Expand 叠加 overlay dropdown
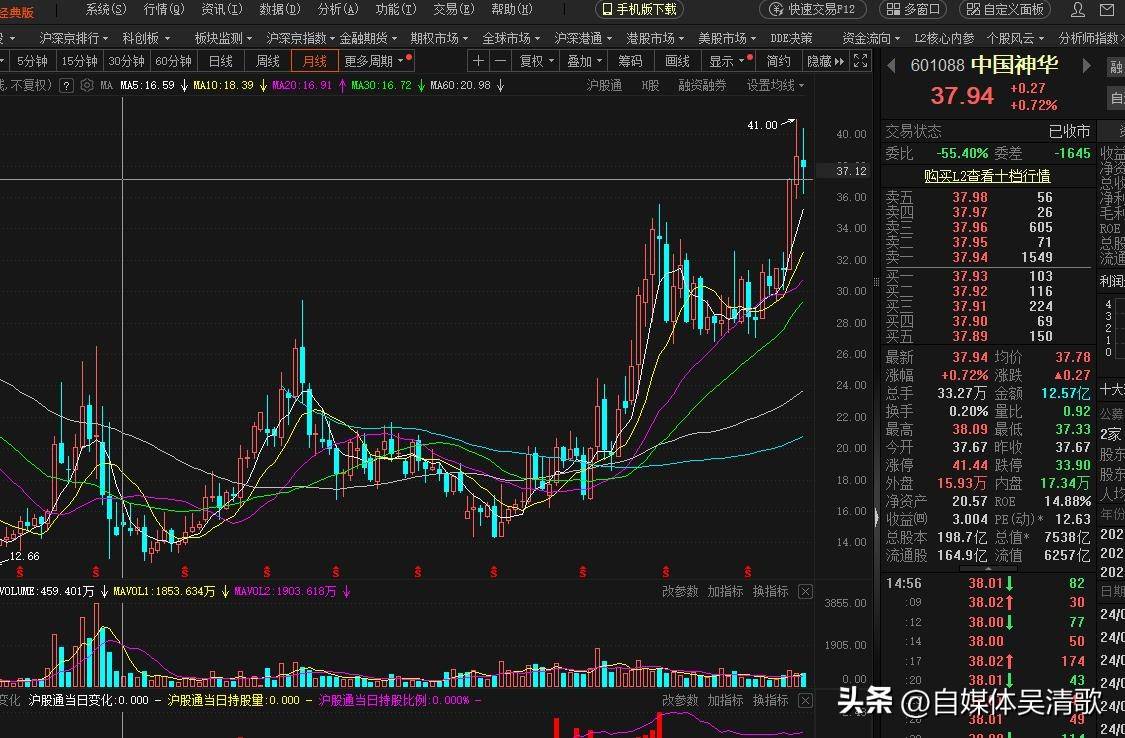Image resolution: width=1125 pixels, height=738 pixels. [584, 61]
